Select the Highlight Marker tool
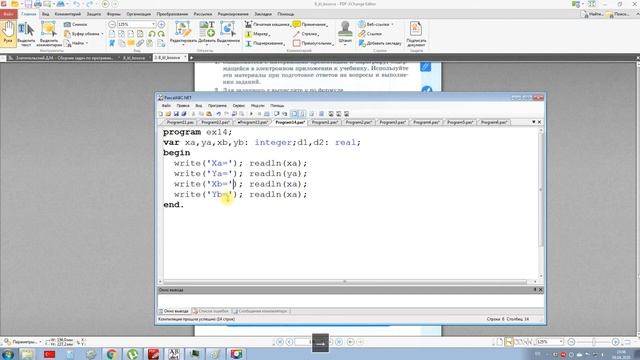Screen dimensions: 640x360 tap(258, 34)
